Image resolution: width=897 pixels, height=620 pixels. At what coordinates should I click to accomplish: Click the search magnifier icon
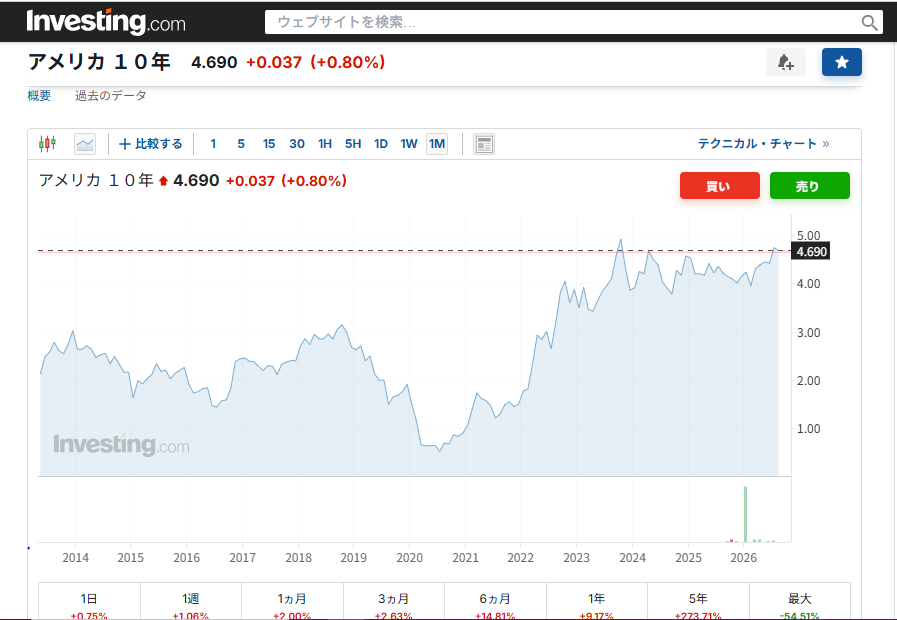[869, 22]
